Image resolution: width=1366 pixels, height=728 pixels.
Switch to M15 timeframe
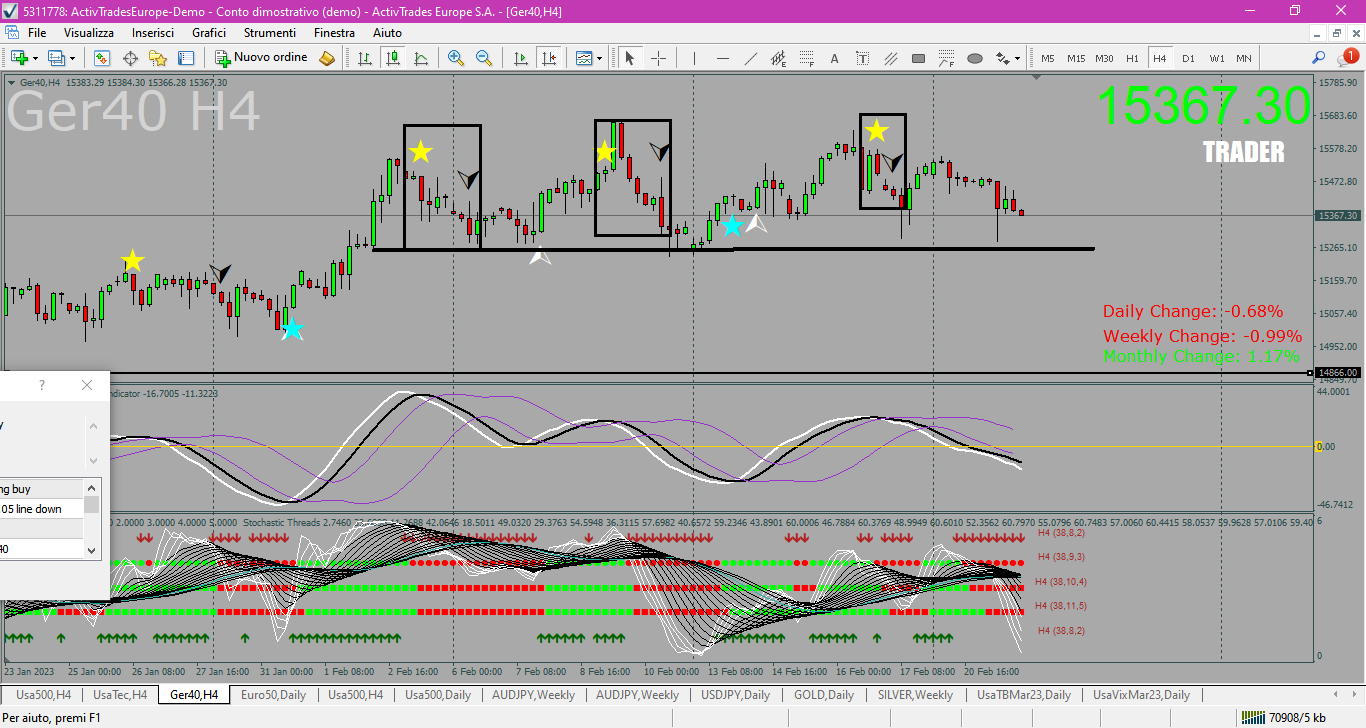1076,58
